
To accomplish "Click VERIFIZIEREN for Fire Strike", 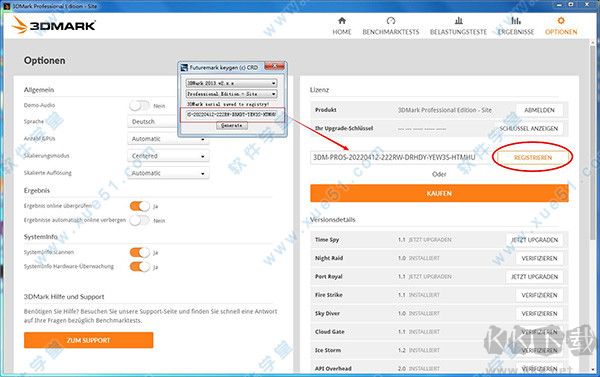I will [539, 295].
